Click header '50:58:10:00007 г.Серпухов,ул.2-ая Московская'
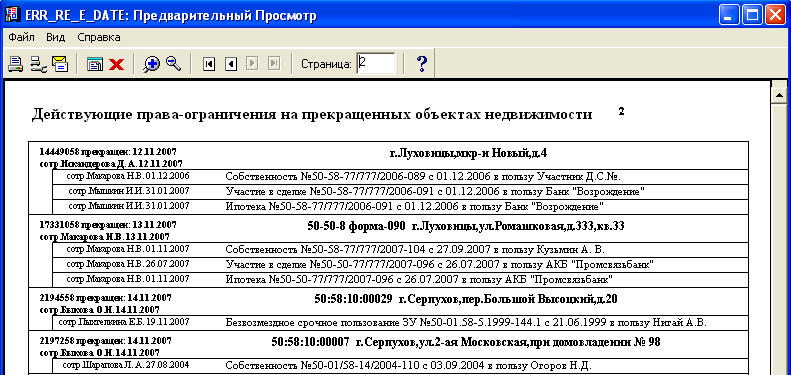Viewport: 791px width, 375px height. pos(466,342)
